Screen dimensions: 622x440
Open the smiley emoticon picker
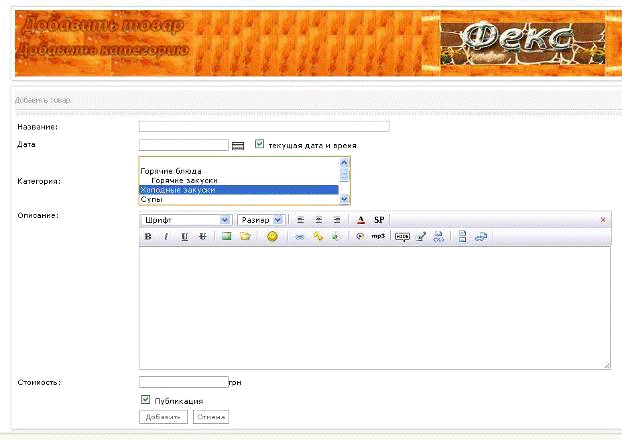pos(272,237)
